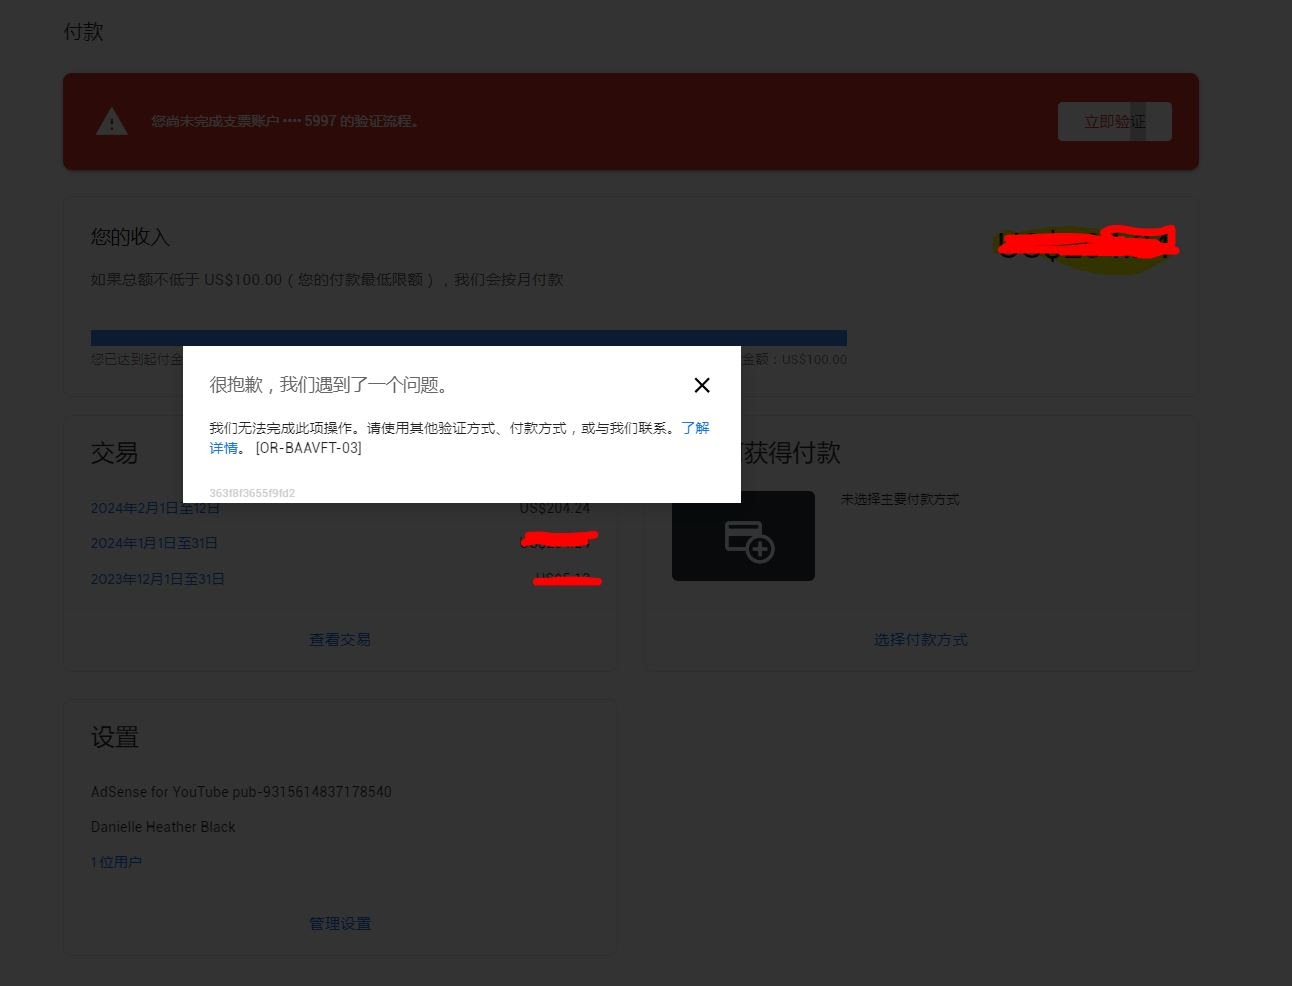Screen dimensions: 1292x986
Task: Click the exclamation mark inside the warning triangle
Action: (111, 124)
